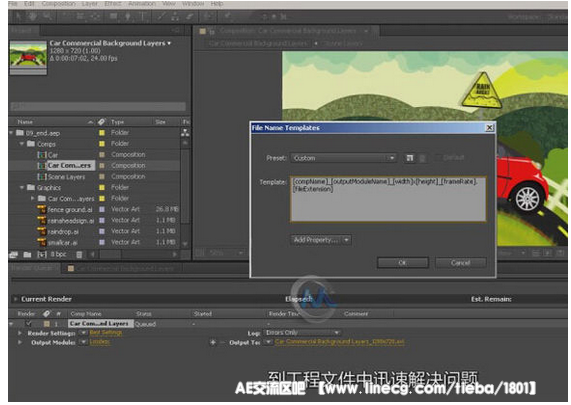The width and height of the screenshot is (571, 405).
Task: Click inside the Template text field
Action: tap(388, 199)
